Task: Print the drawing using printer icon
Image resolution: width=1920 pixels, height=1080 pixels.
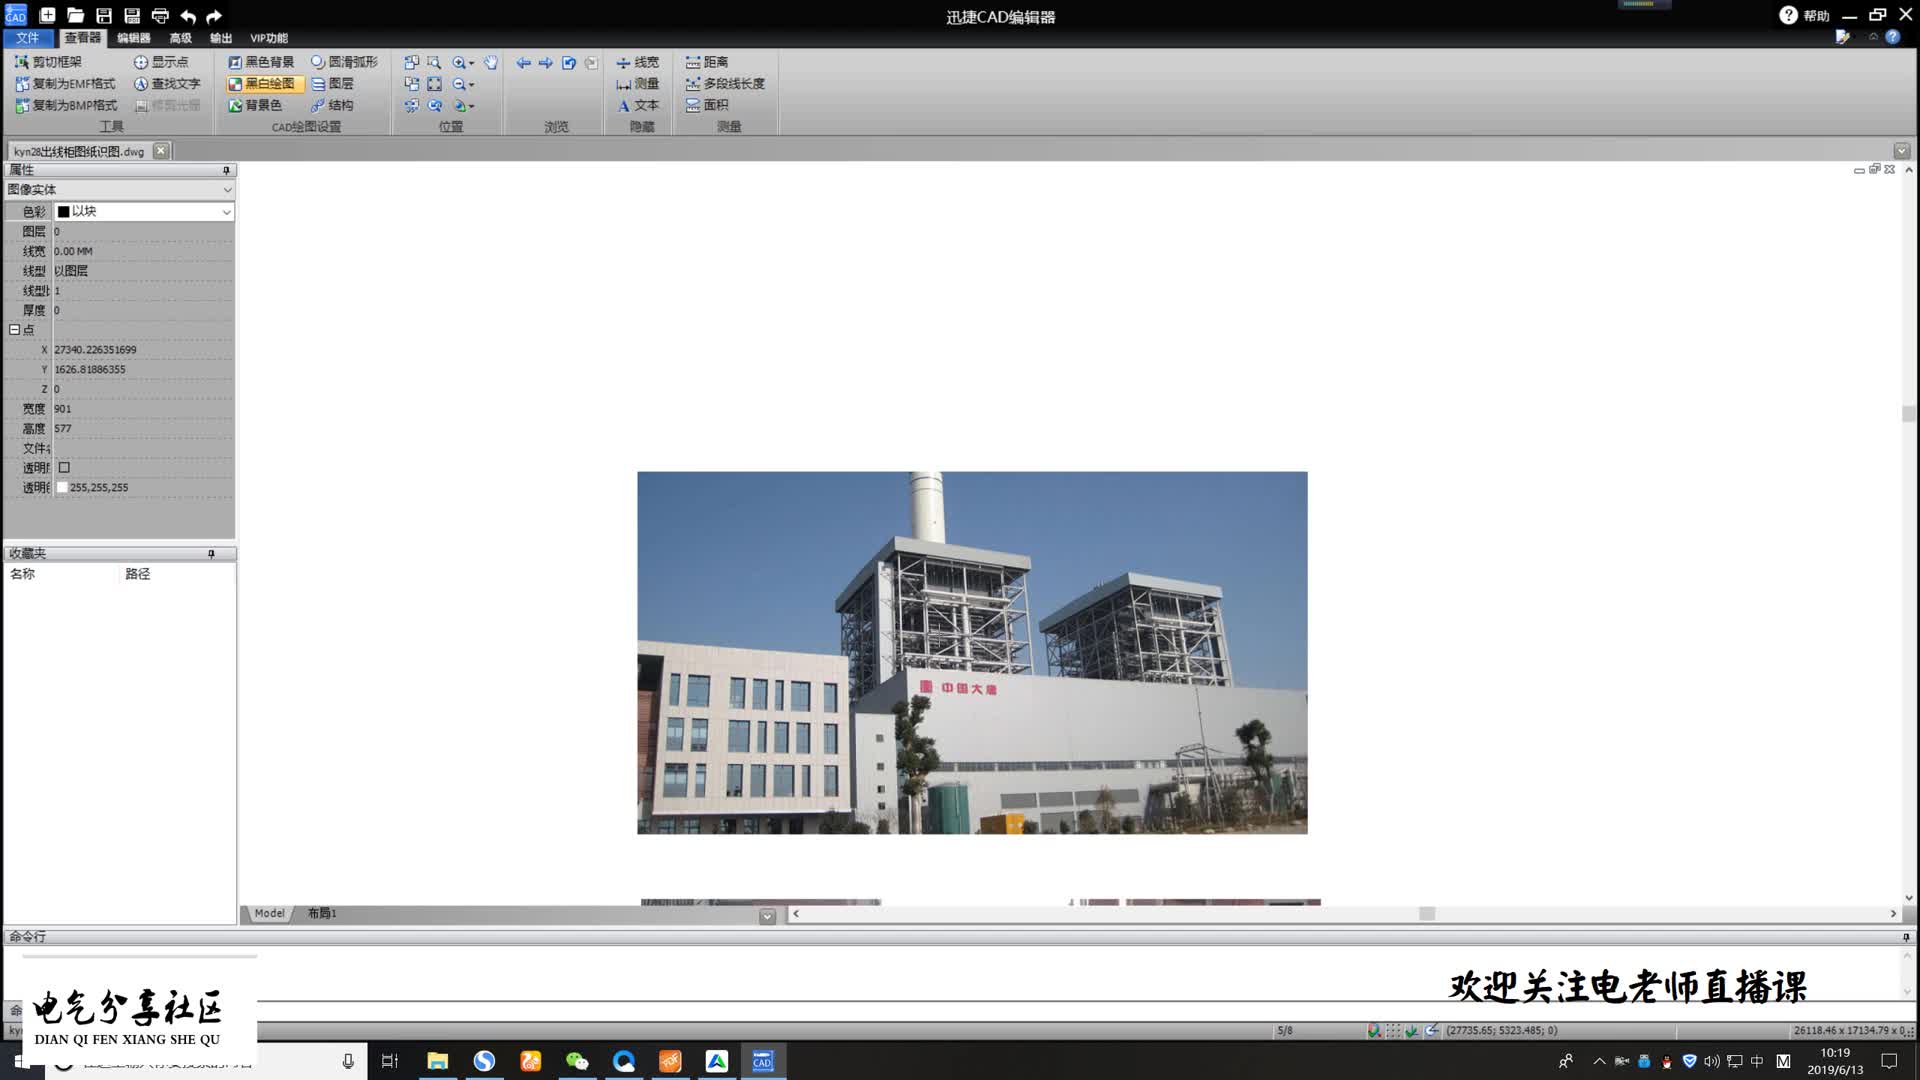Action: pos(160,16)
